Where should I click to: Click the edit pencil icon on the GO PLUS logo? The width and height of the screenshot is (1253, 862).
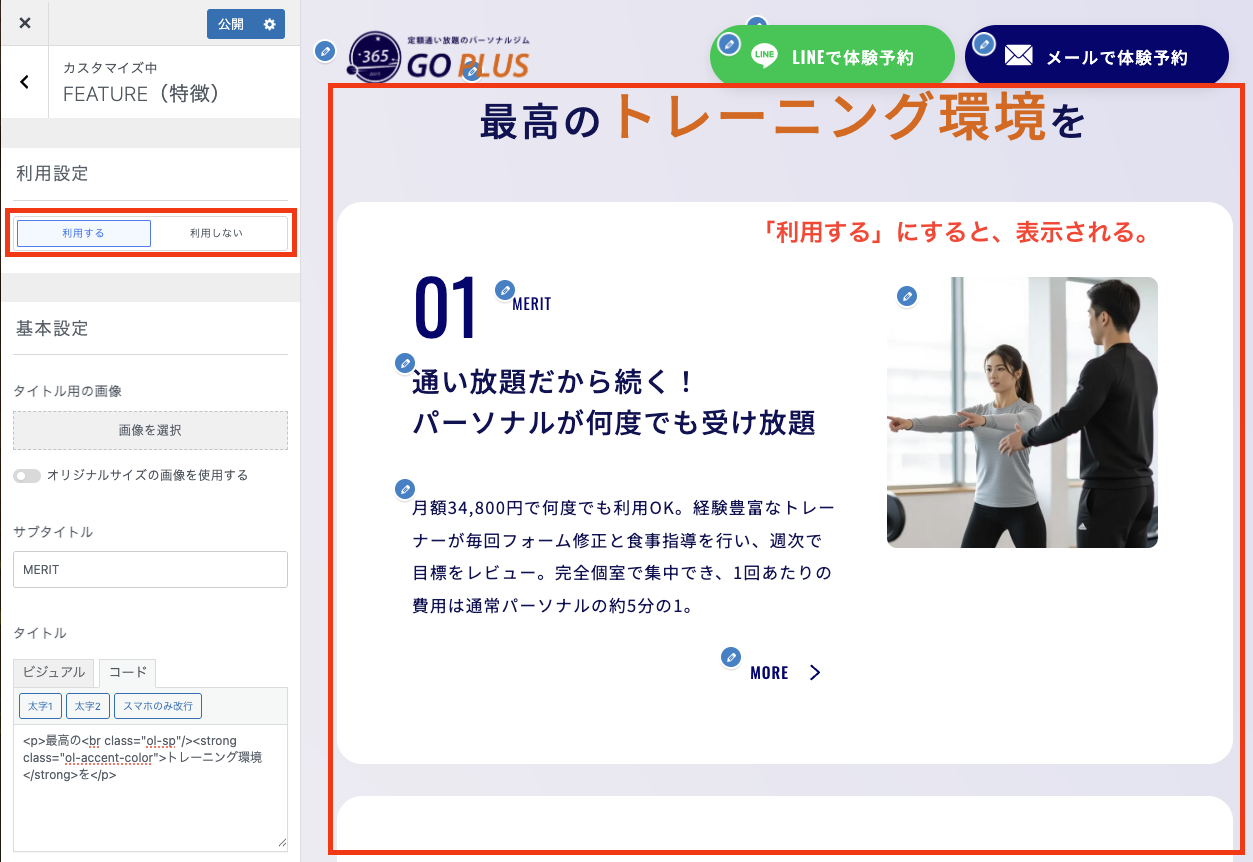pos(325,52)
